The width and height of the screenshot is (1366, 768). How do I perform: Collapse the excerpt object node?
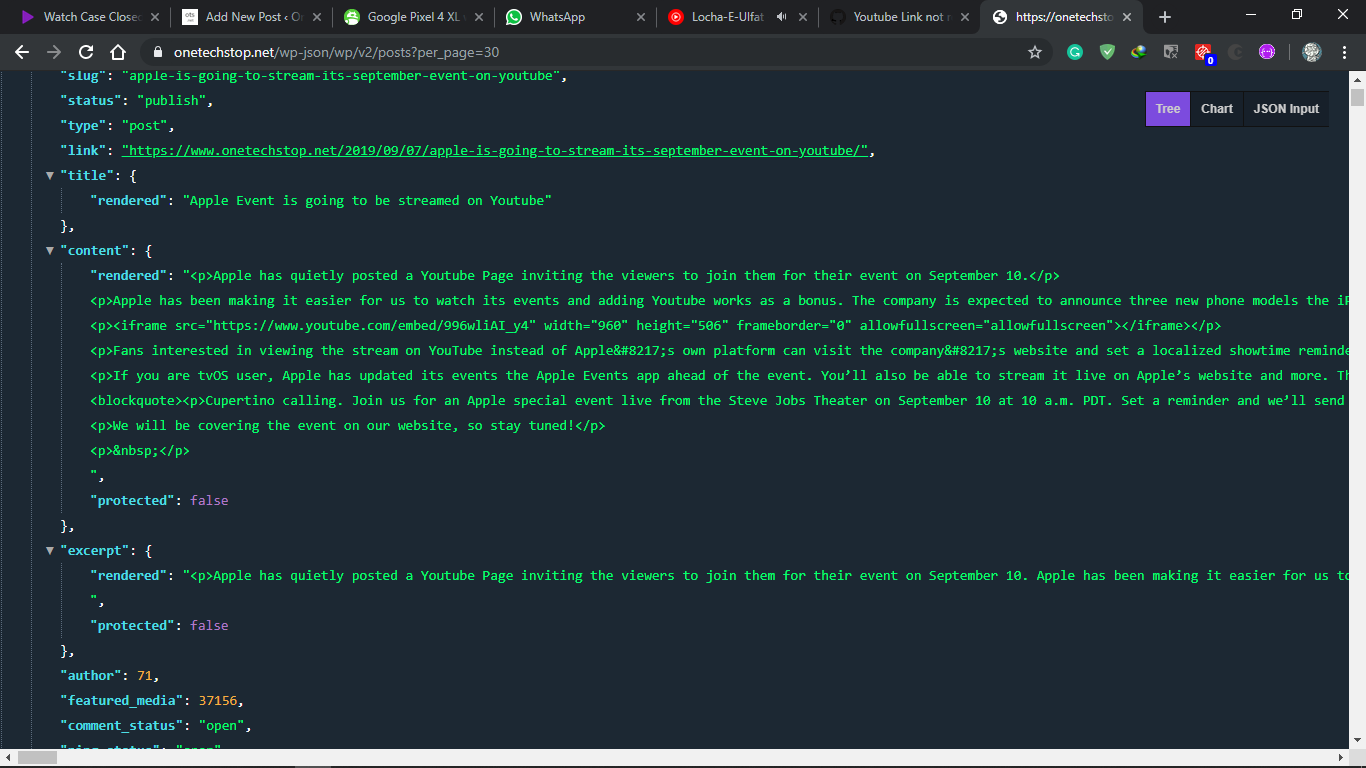pos(49,550)
